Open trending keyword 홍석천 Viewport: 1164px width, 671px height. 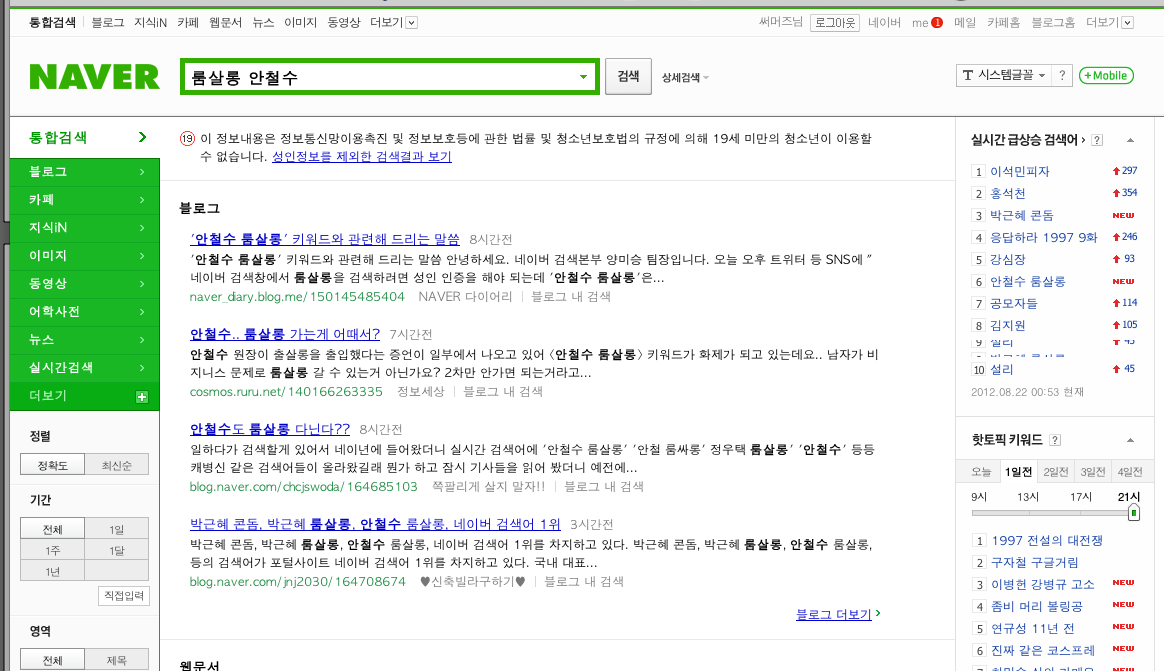click(x=1007, y=193)
